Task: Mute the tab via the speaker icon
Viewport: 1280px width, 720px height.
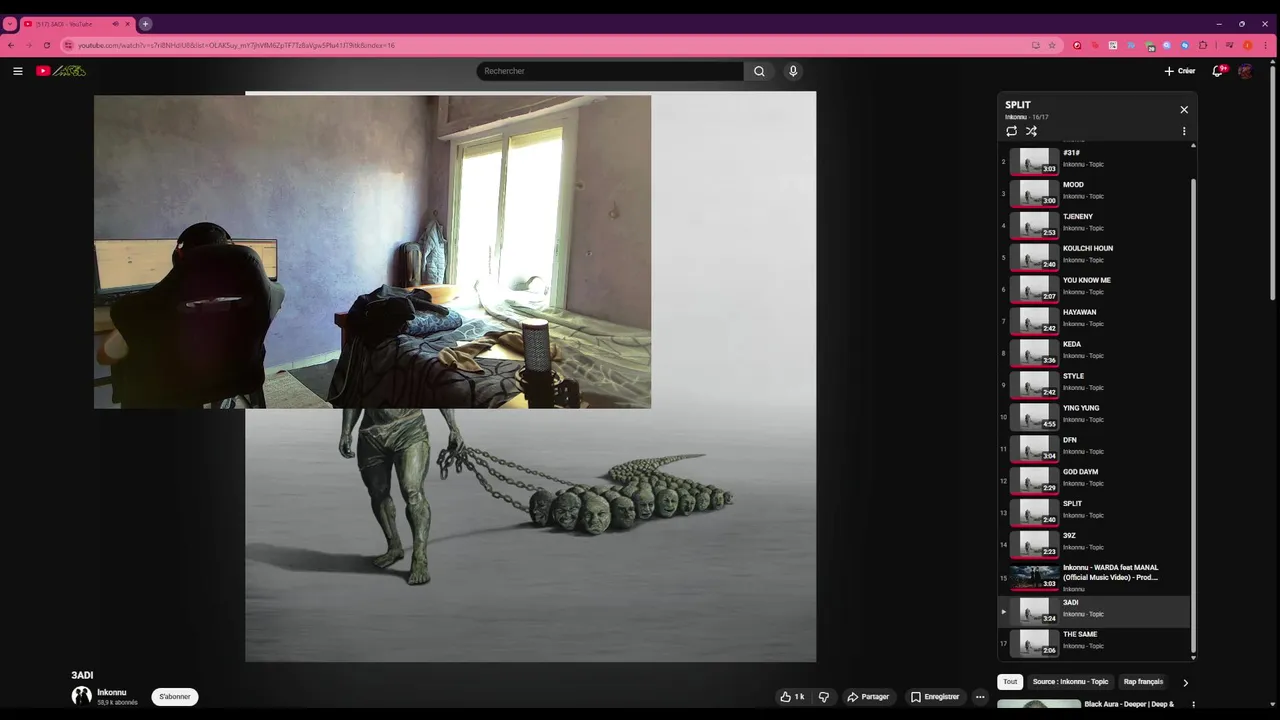Action: [115, 24]
